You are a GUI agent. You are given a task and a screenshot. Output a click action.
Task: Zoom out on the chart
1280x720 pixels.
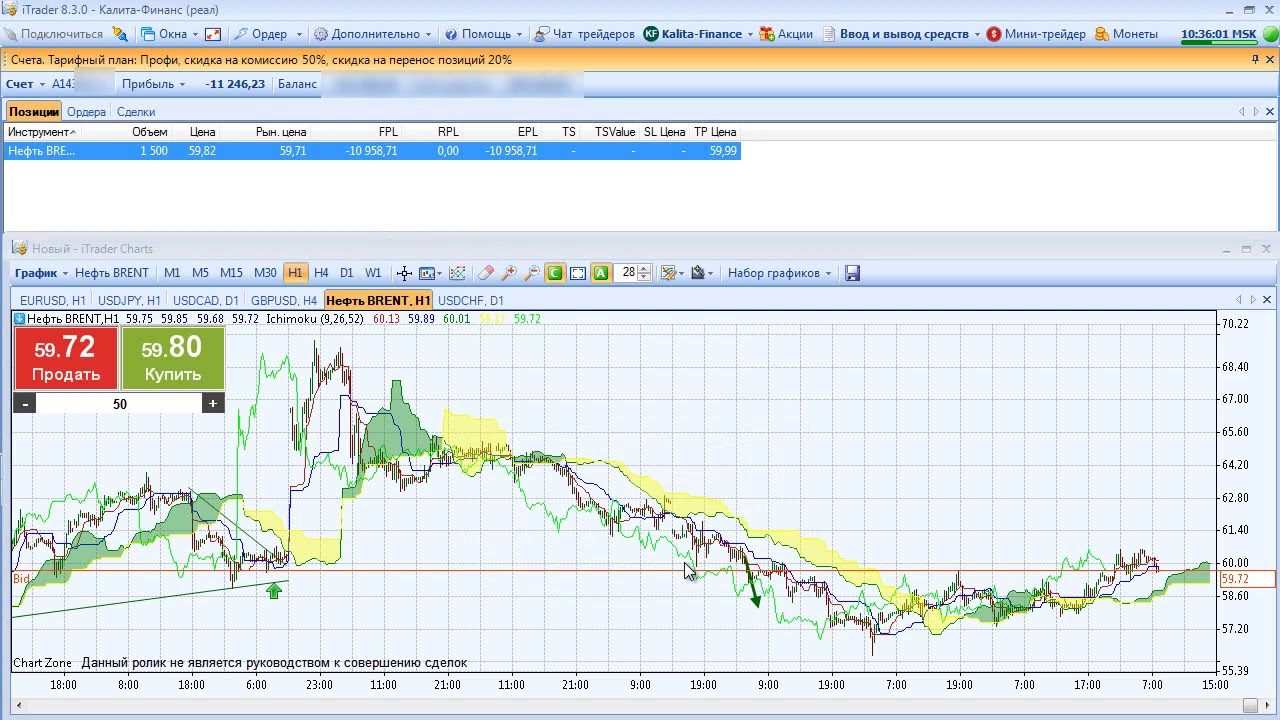532,273
